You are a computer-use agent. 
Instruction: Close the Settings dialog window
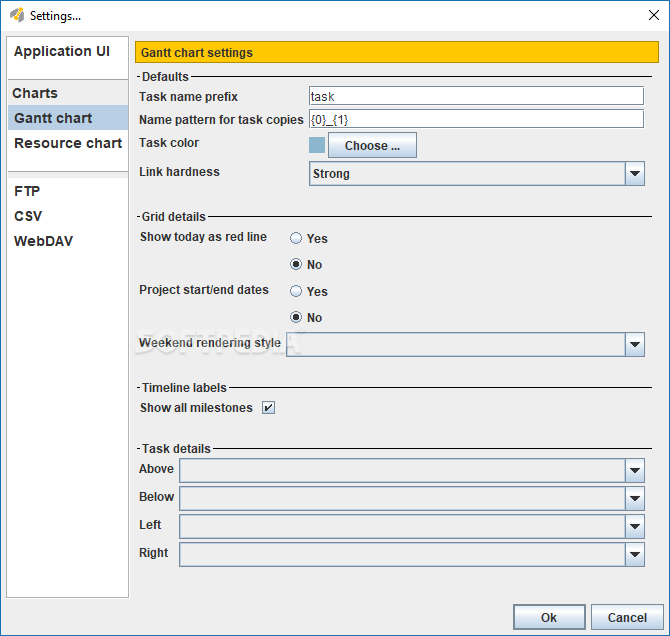point(653,15)
